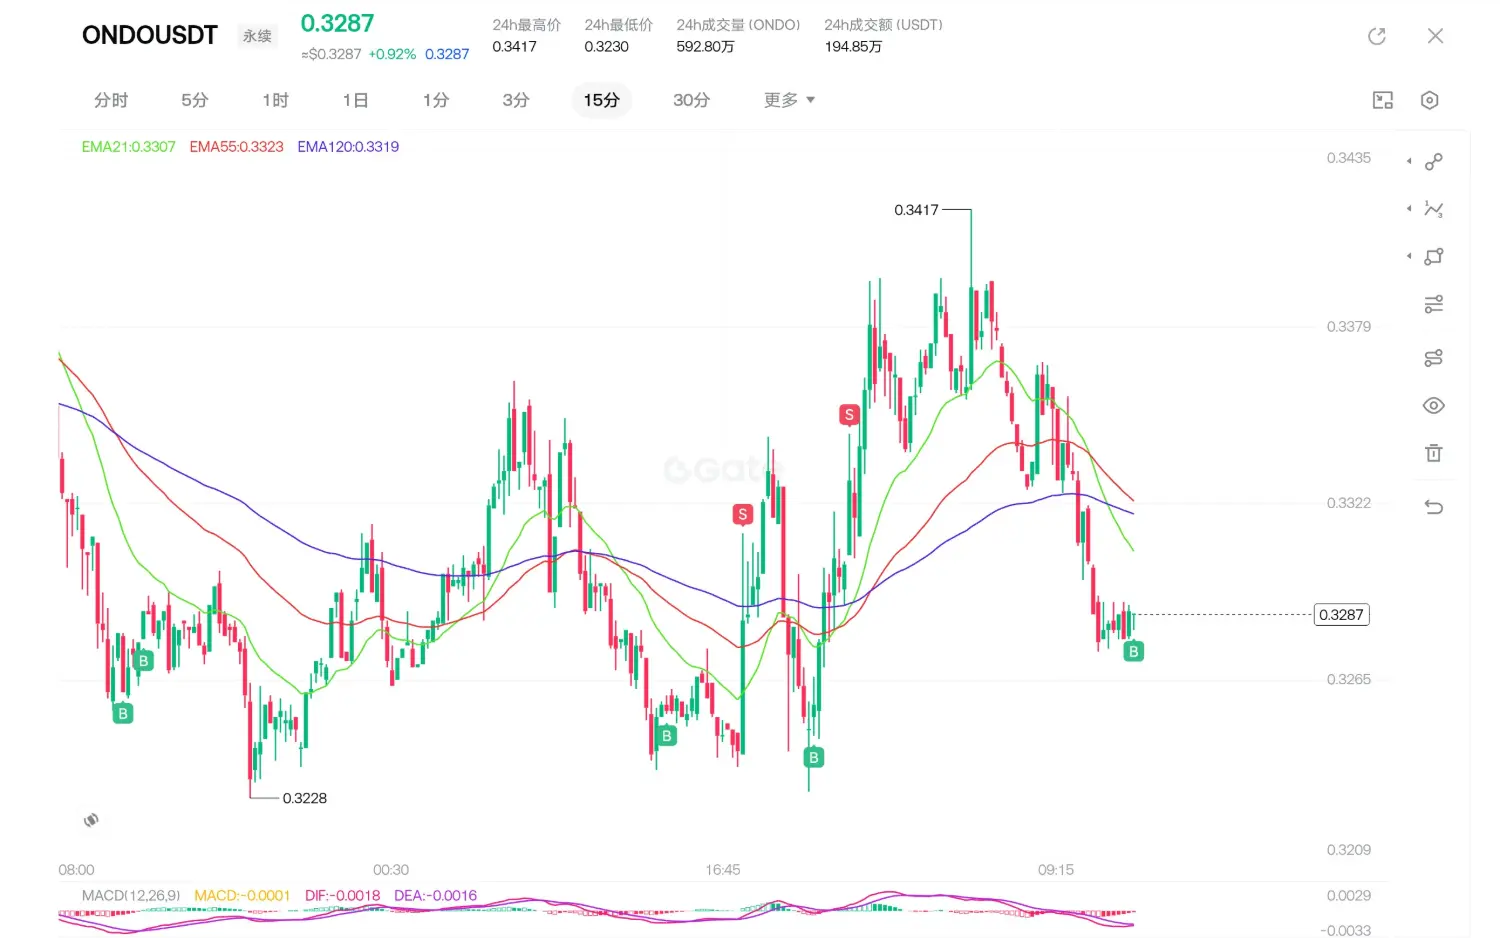The height and width of the screenshot is (938, 1500).
Task: Click the 09:15 time axis label
Action: [x=1056, y=870]
